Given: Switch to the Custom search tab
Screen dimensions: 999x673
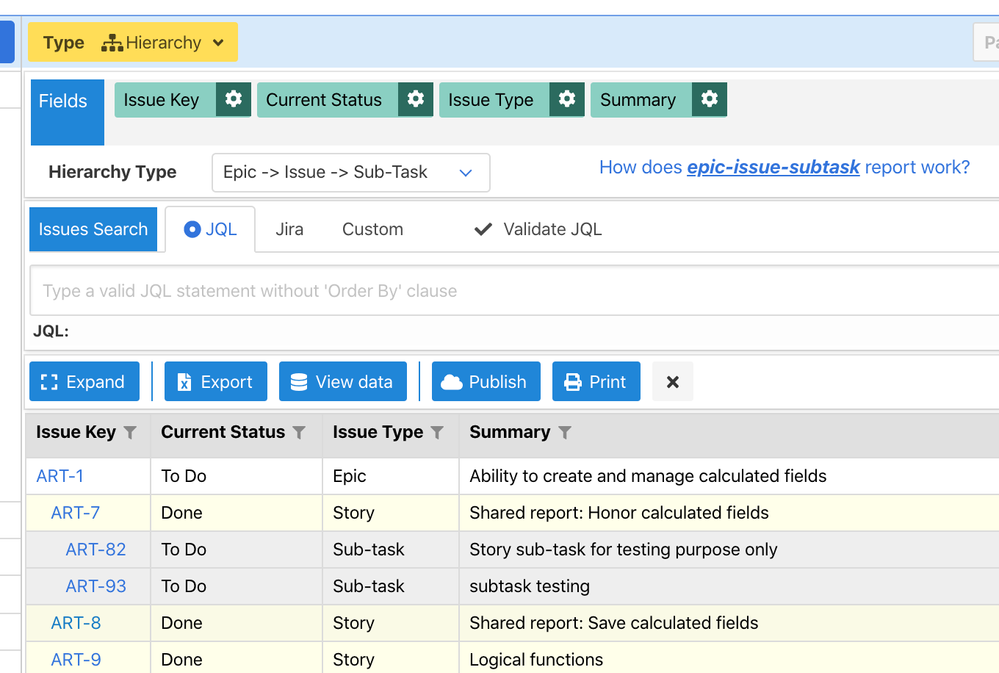Looking at the screenshot, I should click(x=372, y=229).
